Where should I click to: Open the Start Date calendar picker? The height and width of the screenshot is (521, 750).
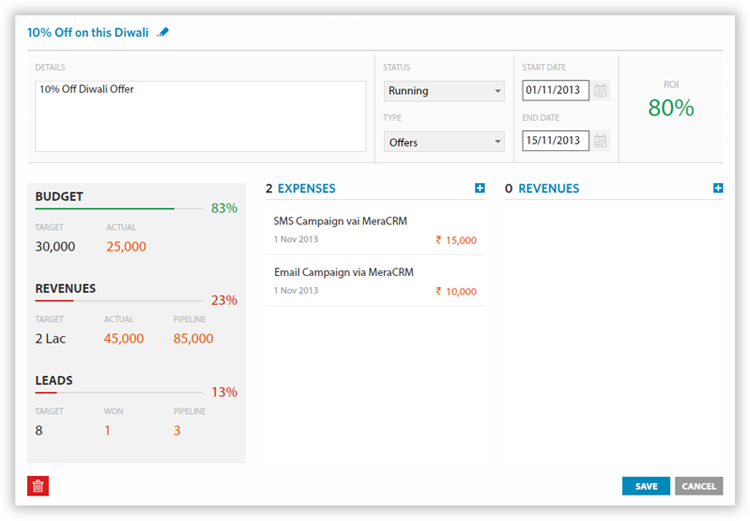600,91
